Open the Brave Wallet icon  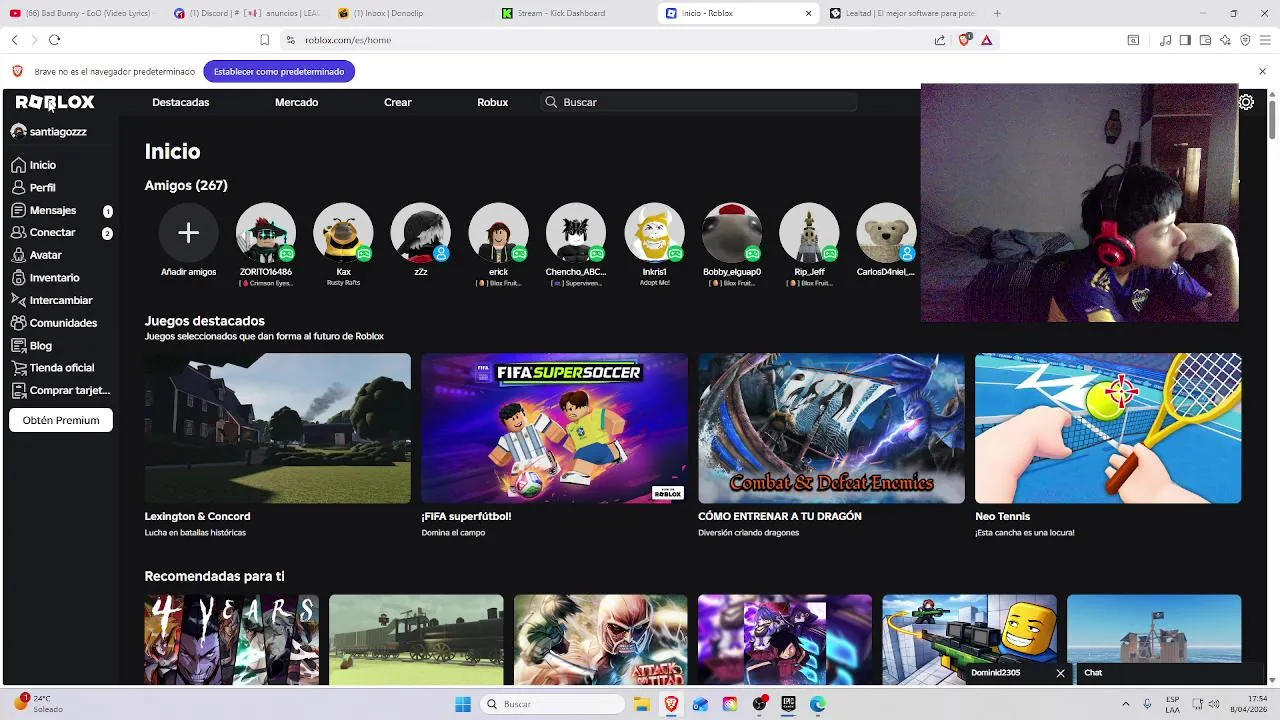1205,40
